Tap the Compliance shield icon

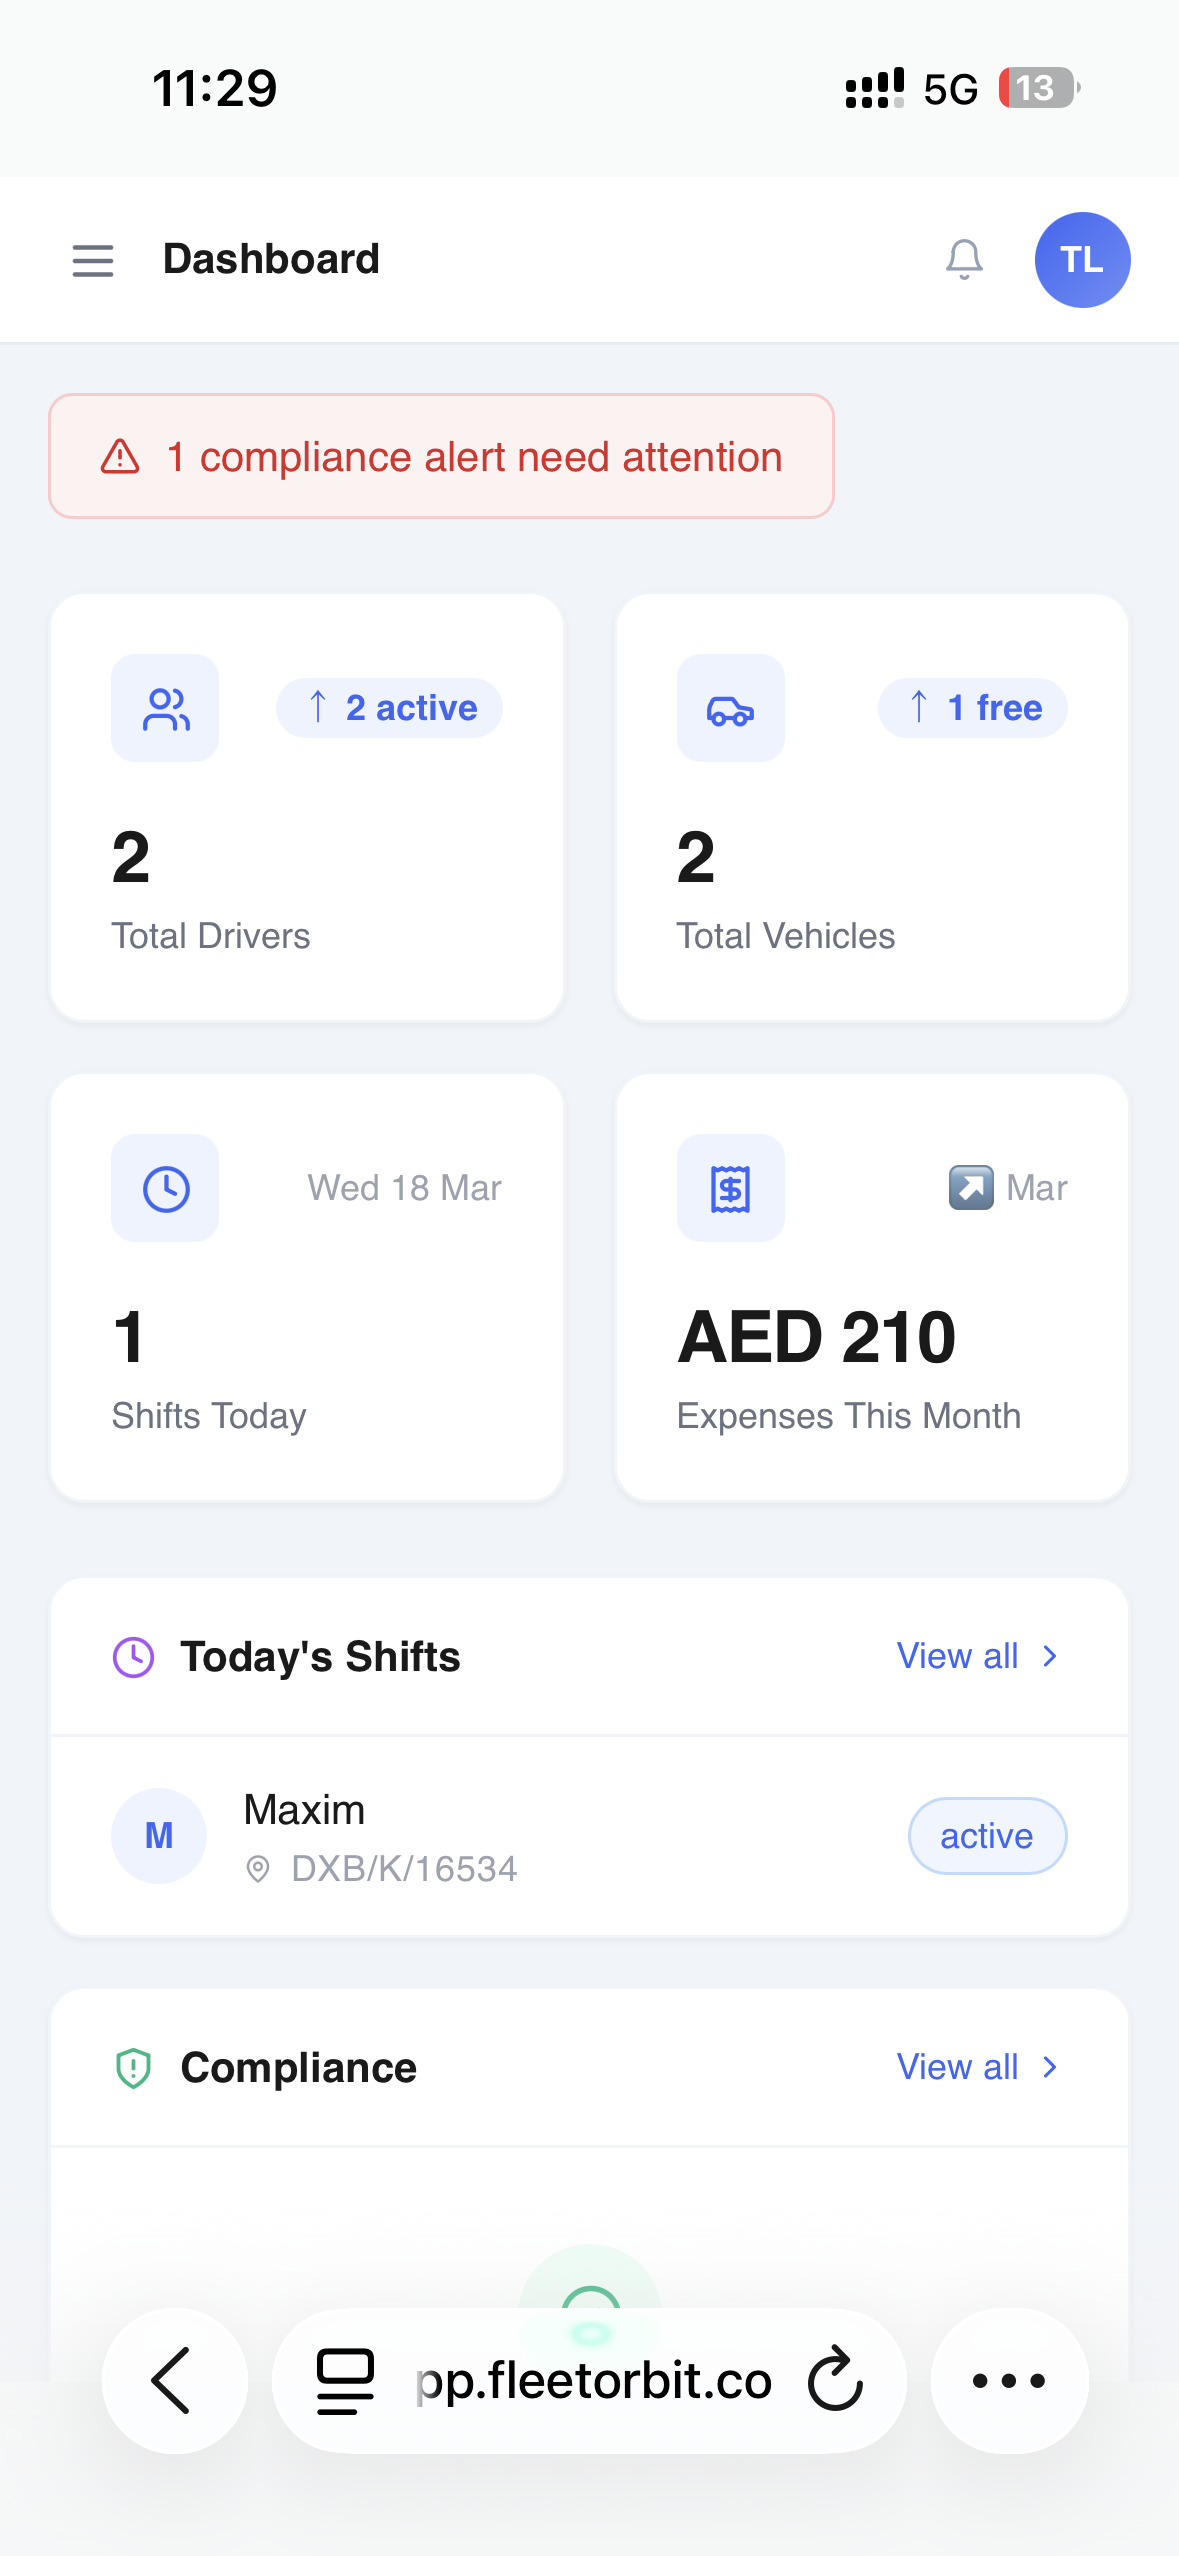click(133, 2068)
